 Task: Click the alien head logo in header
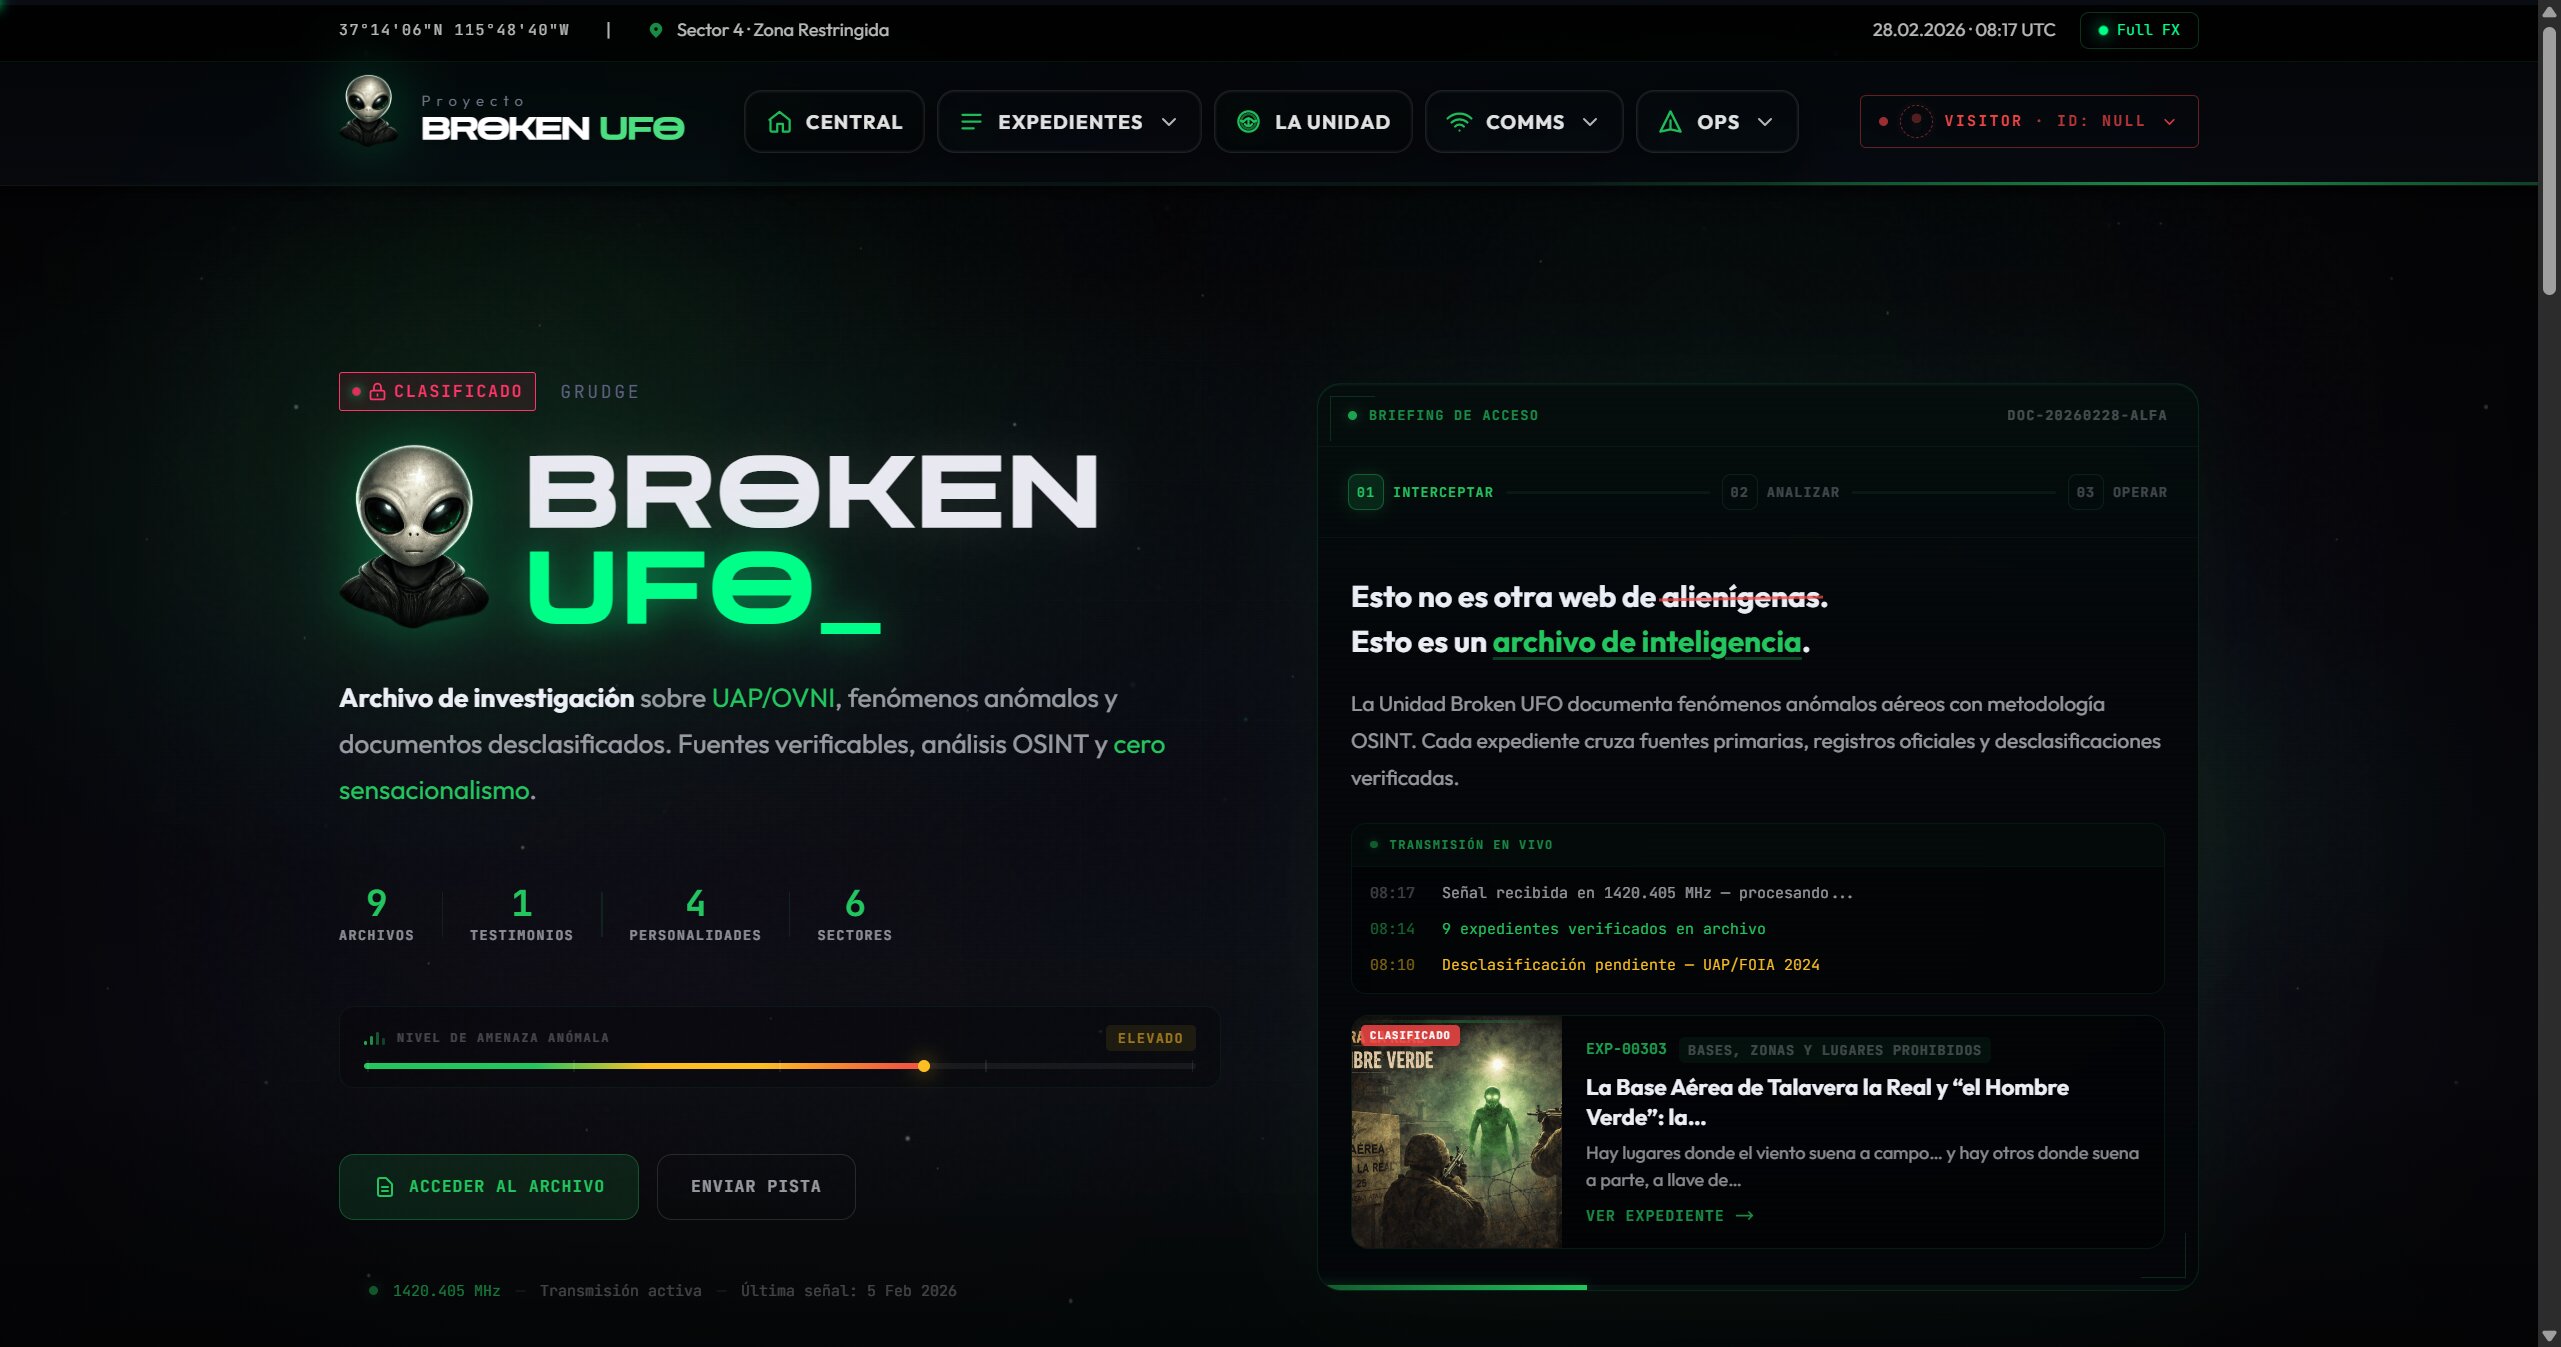click(369, 111)
